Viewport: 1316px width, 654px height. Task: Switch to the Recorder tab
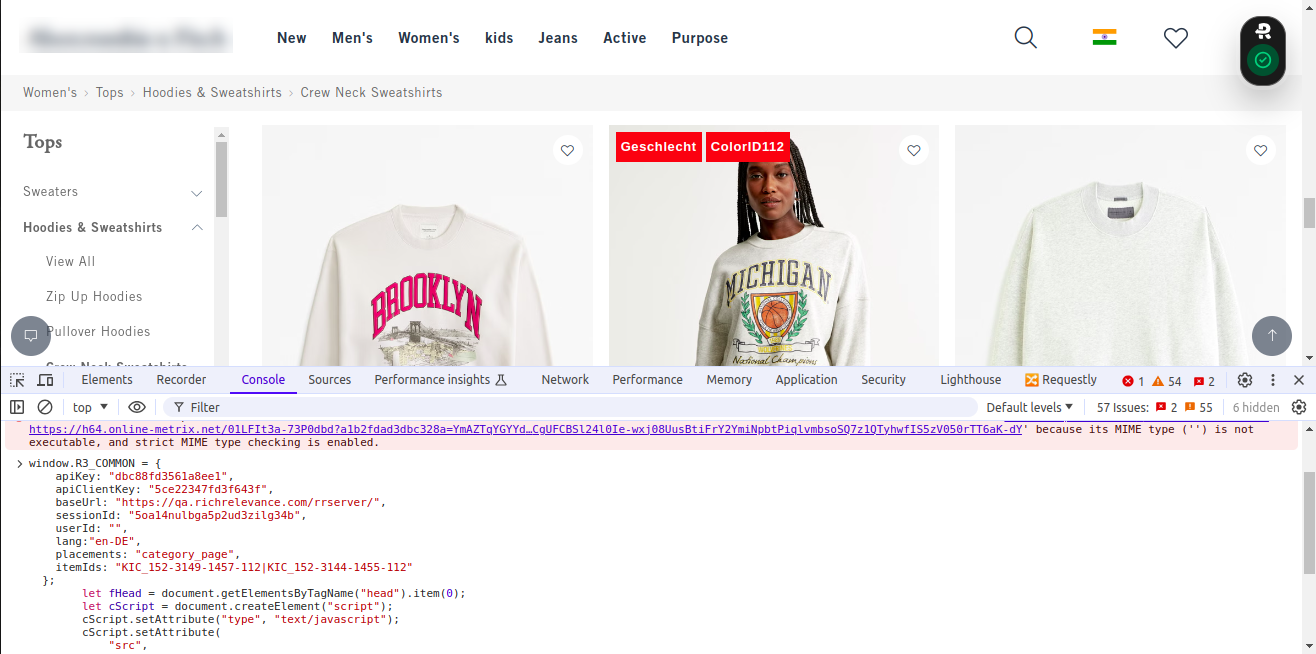coord(181,380)
